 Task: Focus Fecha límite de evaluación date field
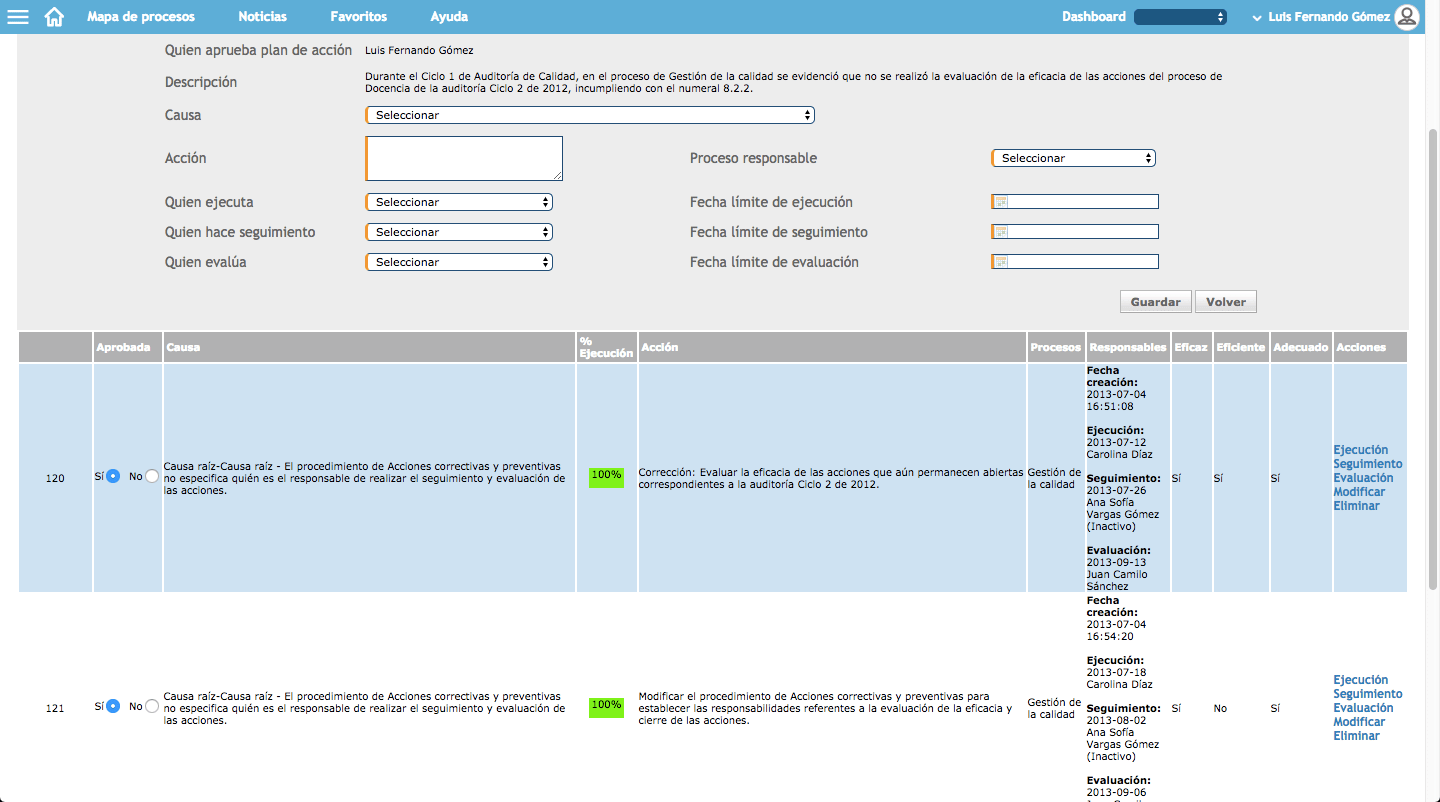click(1075, 262)
